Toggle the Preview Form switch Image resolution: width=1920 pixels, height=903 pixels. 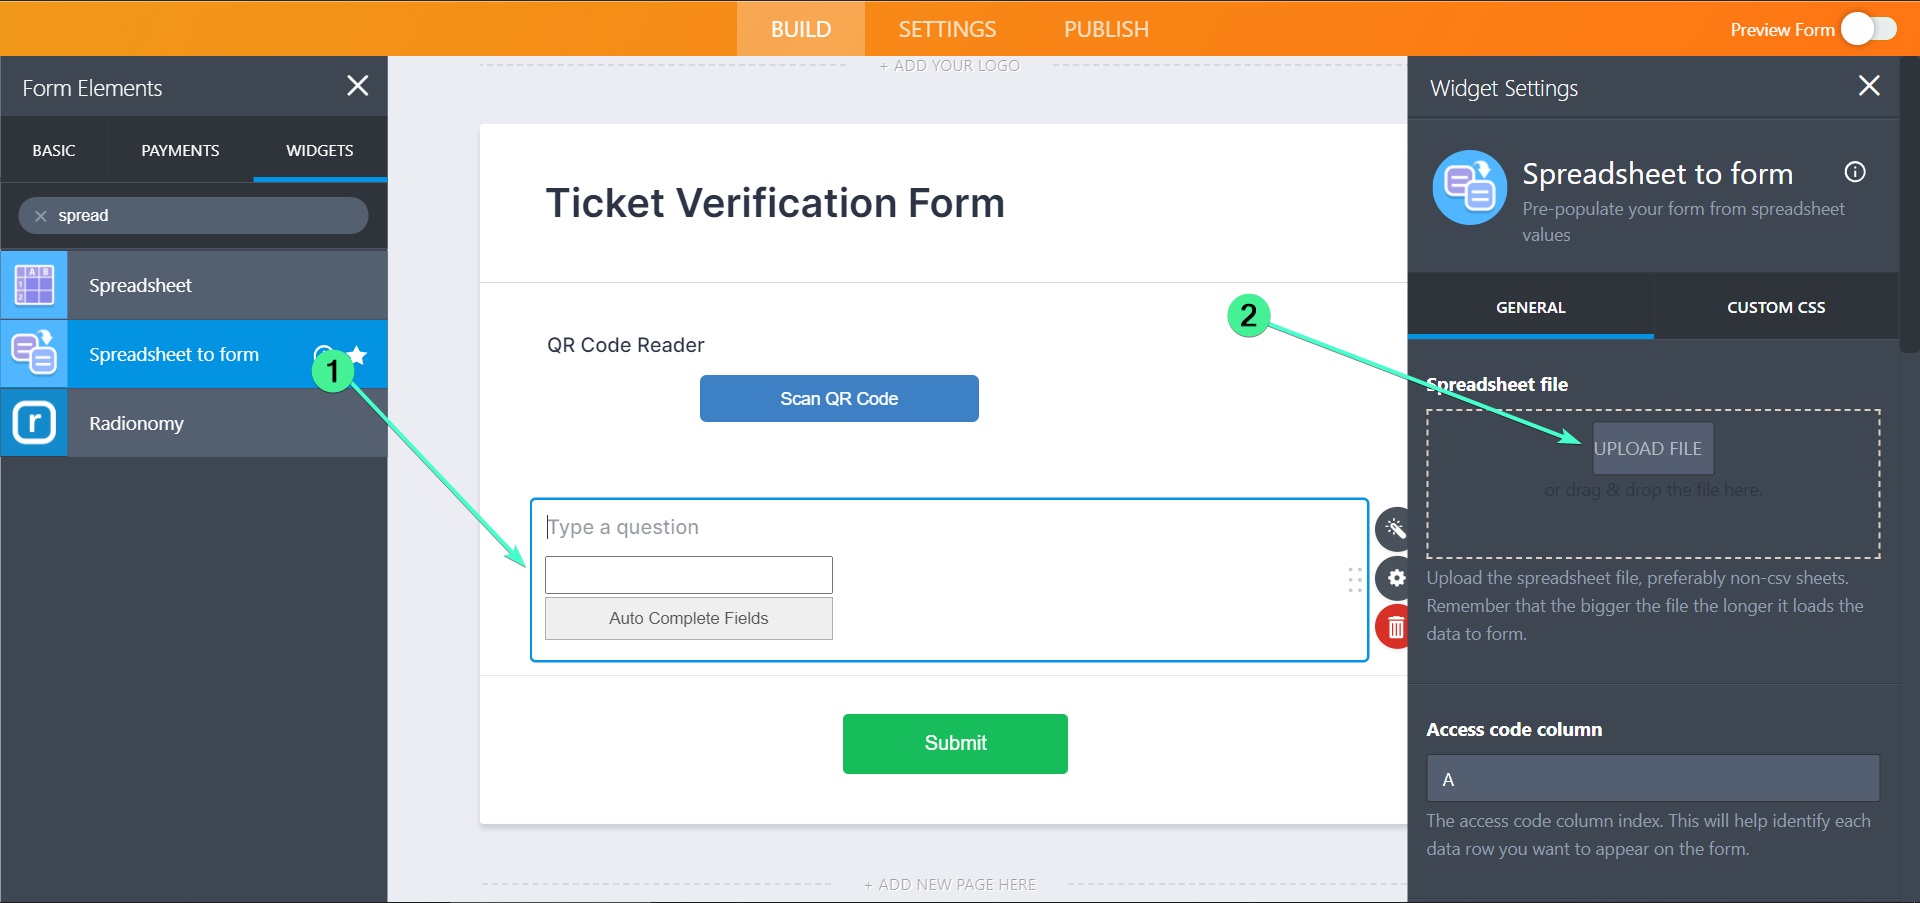pos(1868,29)
